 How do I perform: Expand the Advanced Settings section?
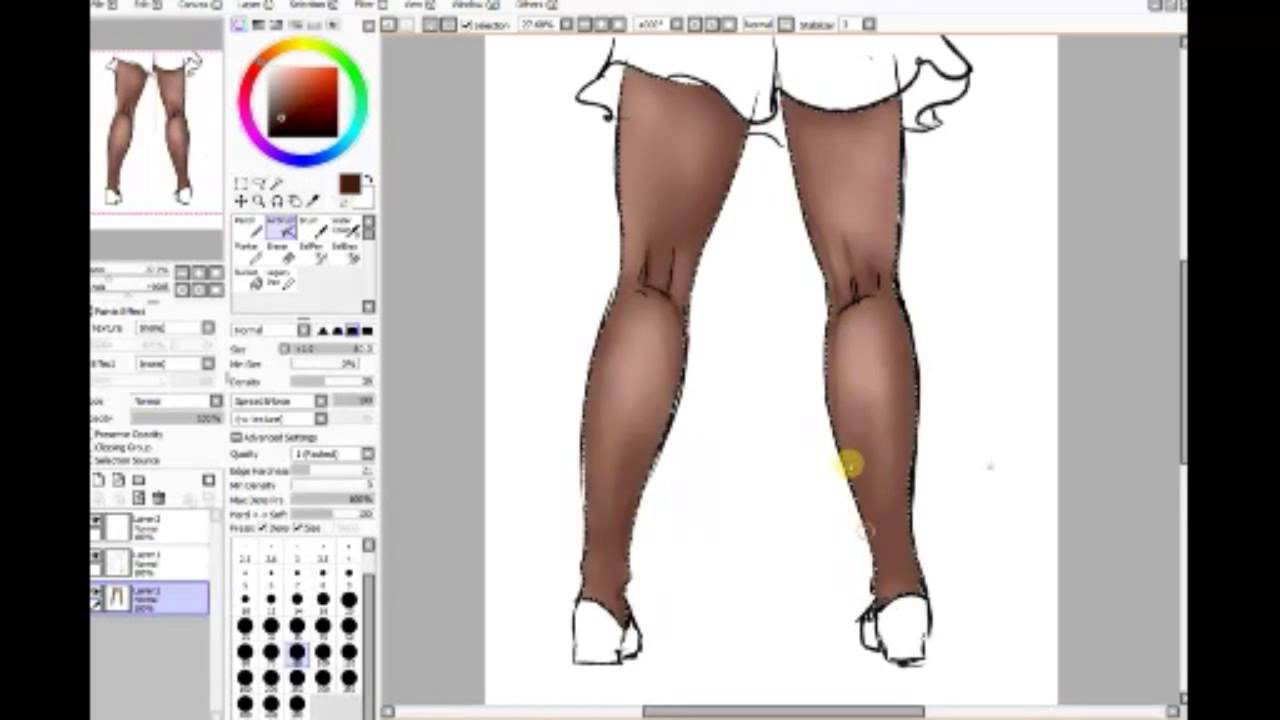237,437
